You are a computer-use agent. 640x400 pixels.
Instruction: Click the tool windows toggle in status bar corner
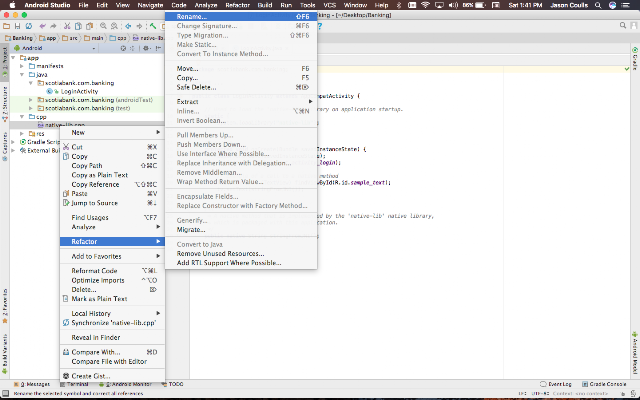tap(5, 393)
